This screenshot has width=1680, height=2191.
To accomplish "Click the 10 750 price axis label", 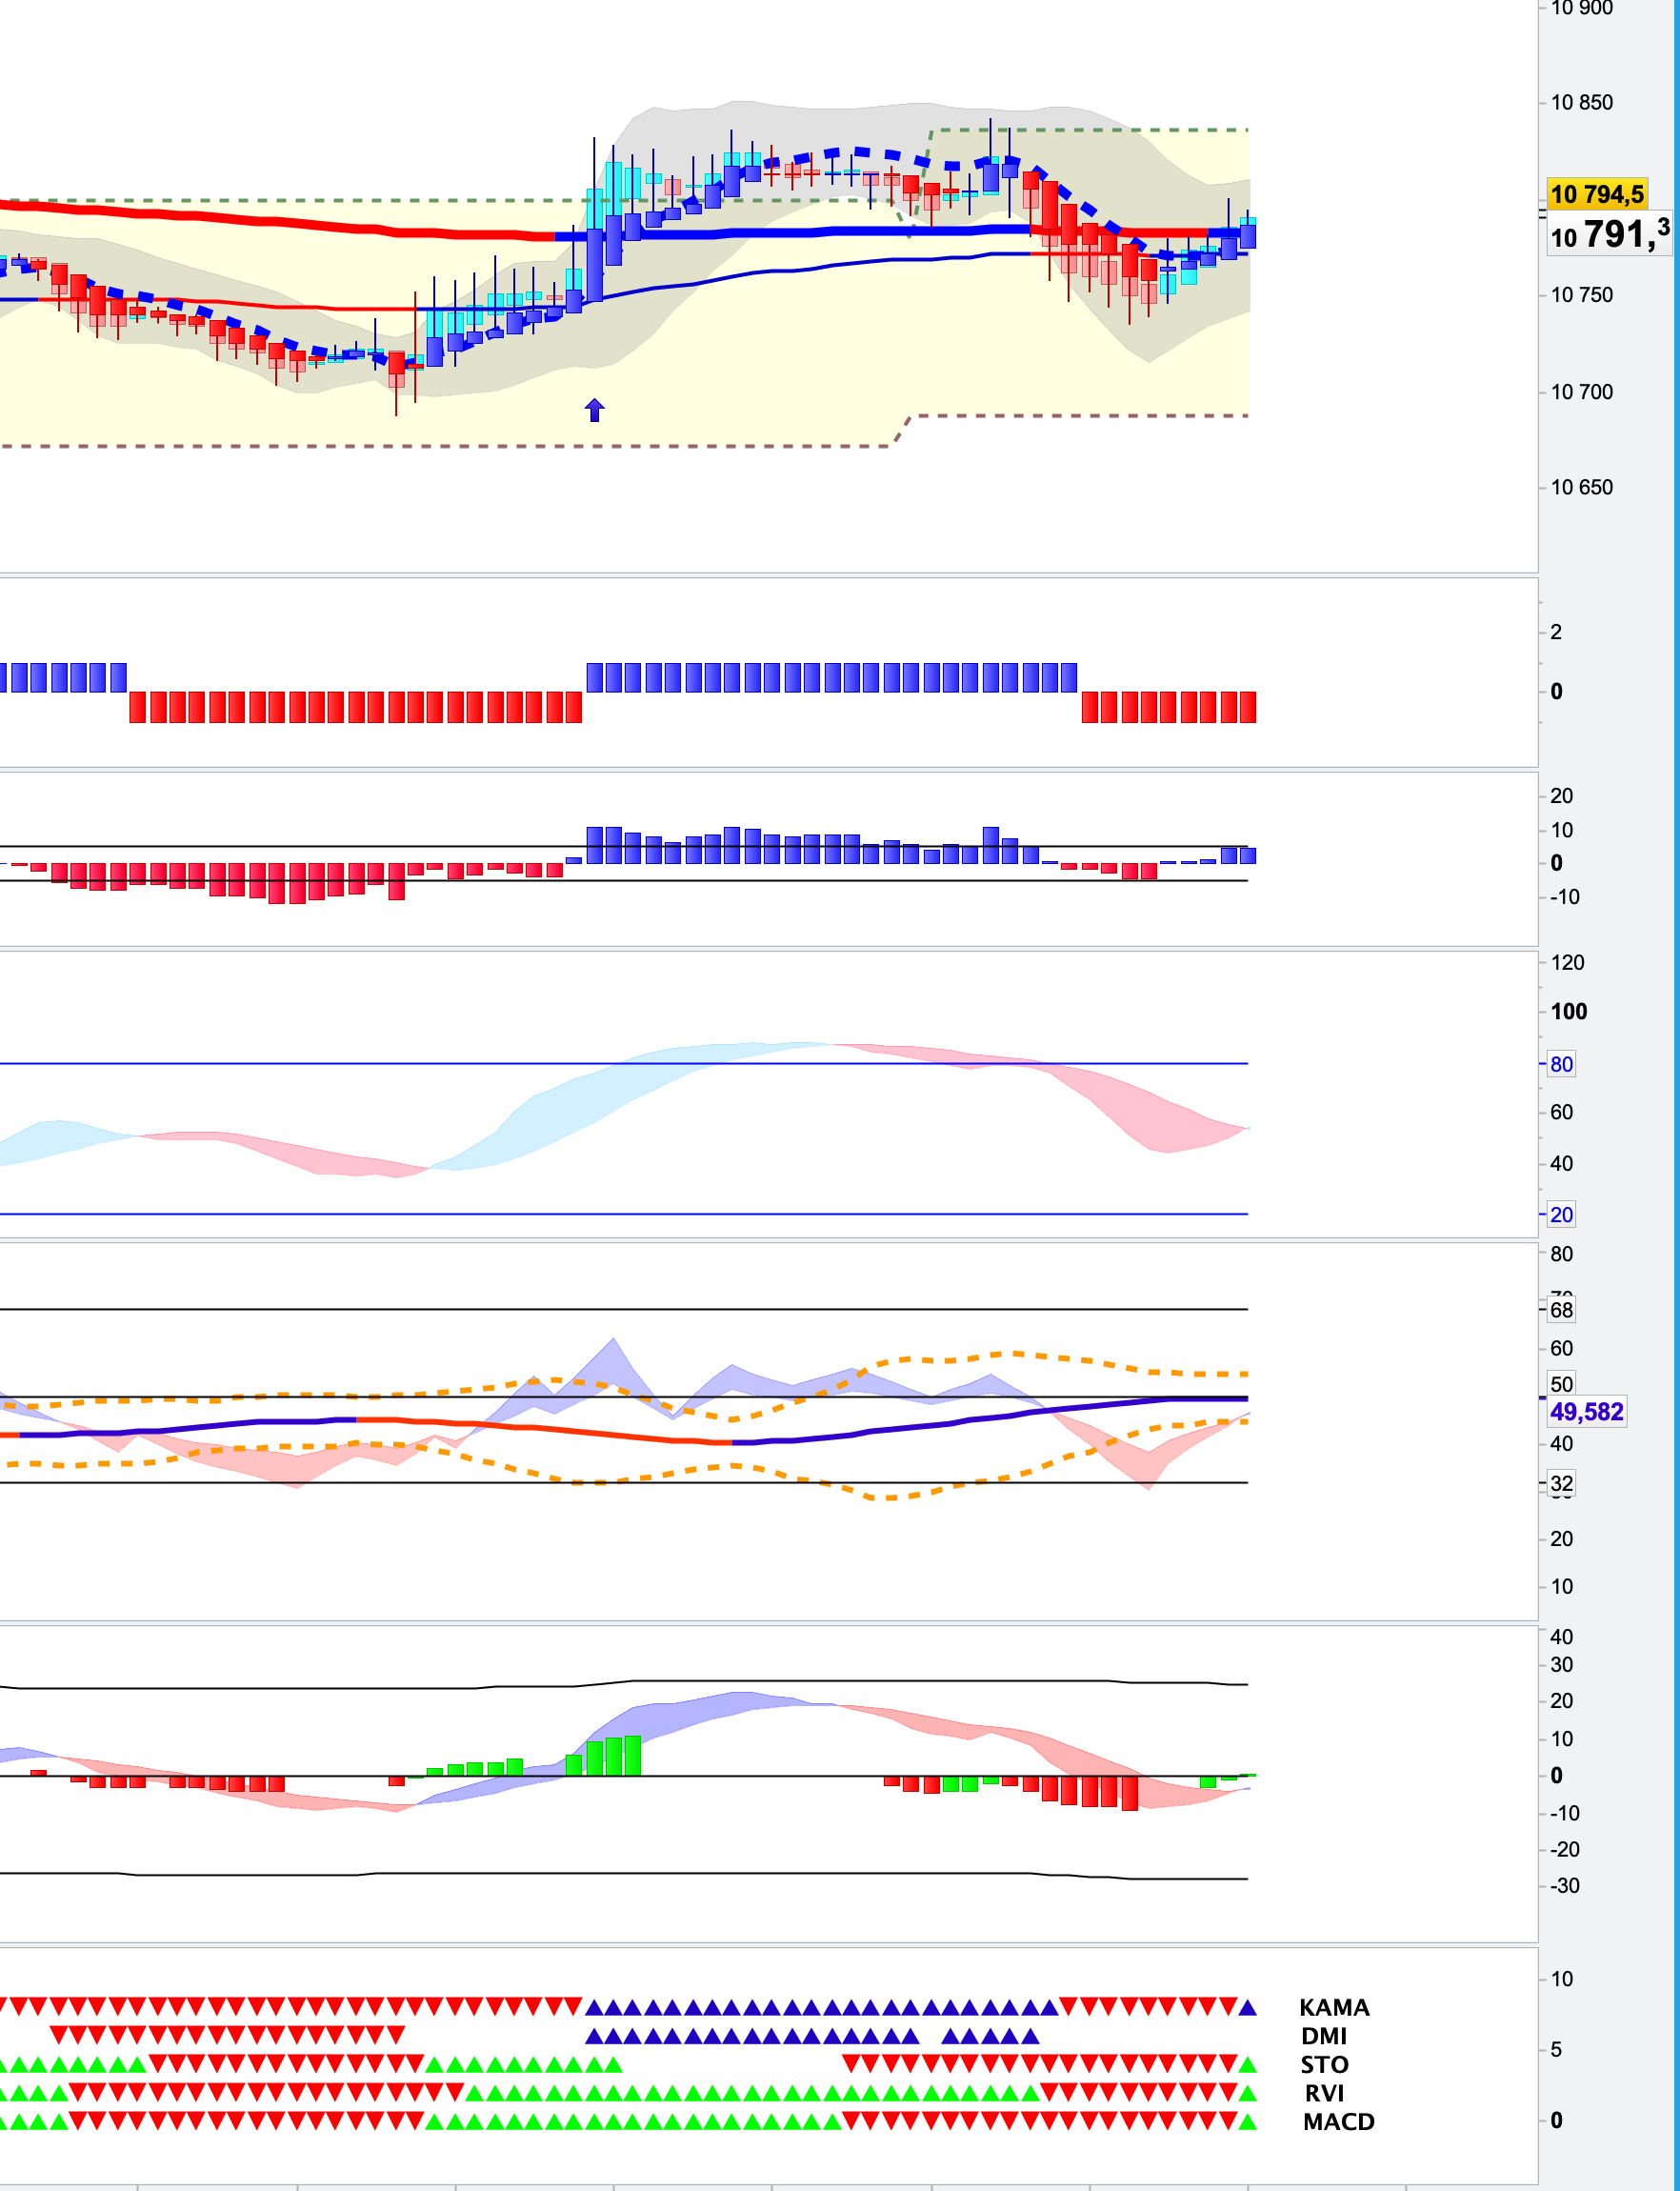I will (1581, 295).
